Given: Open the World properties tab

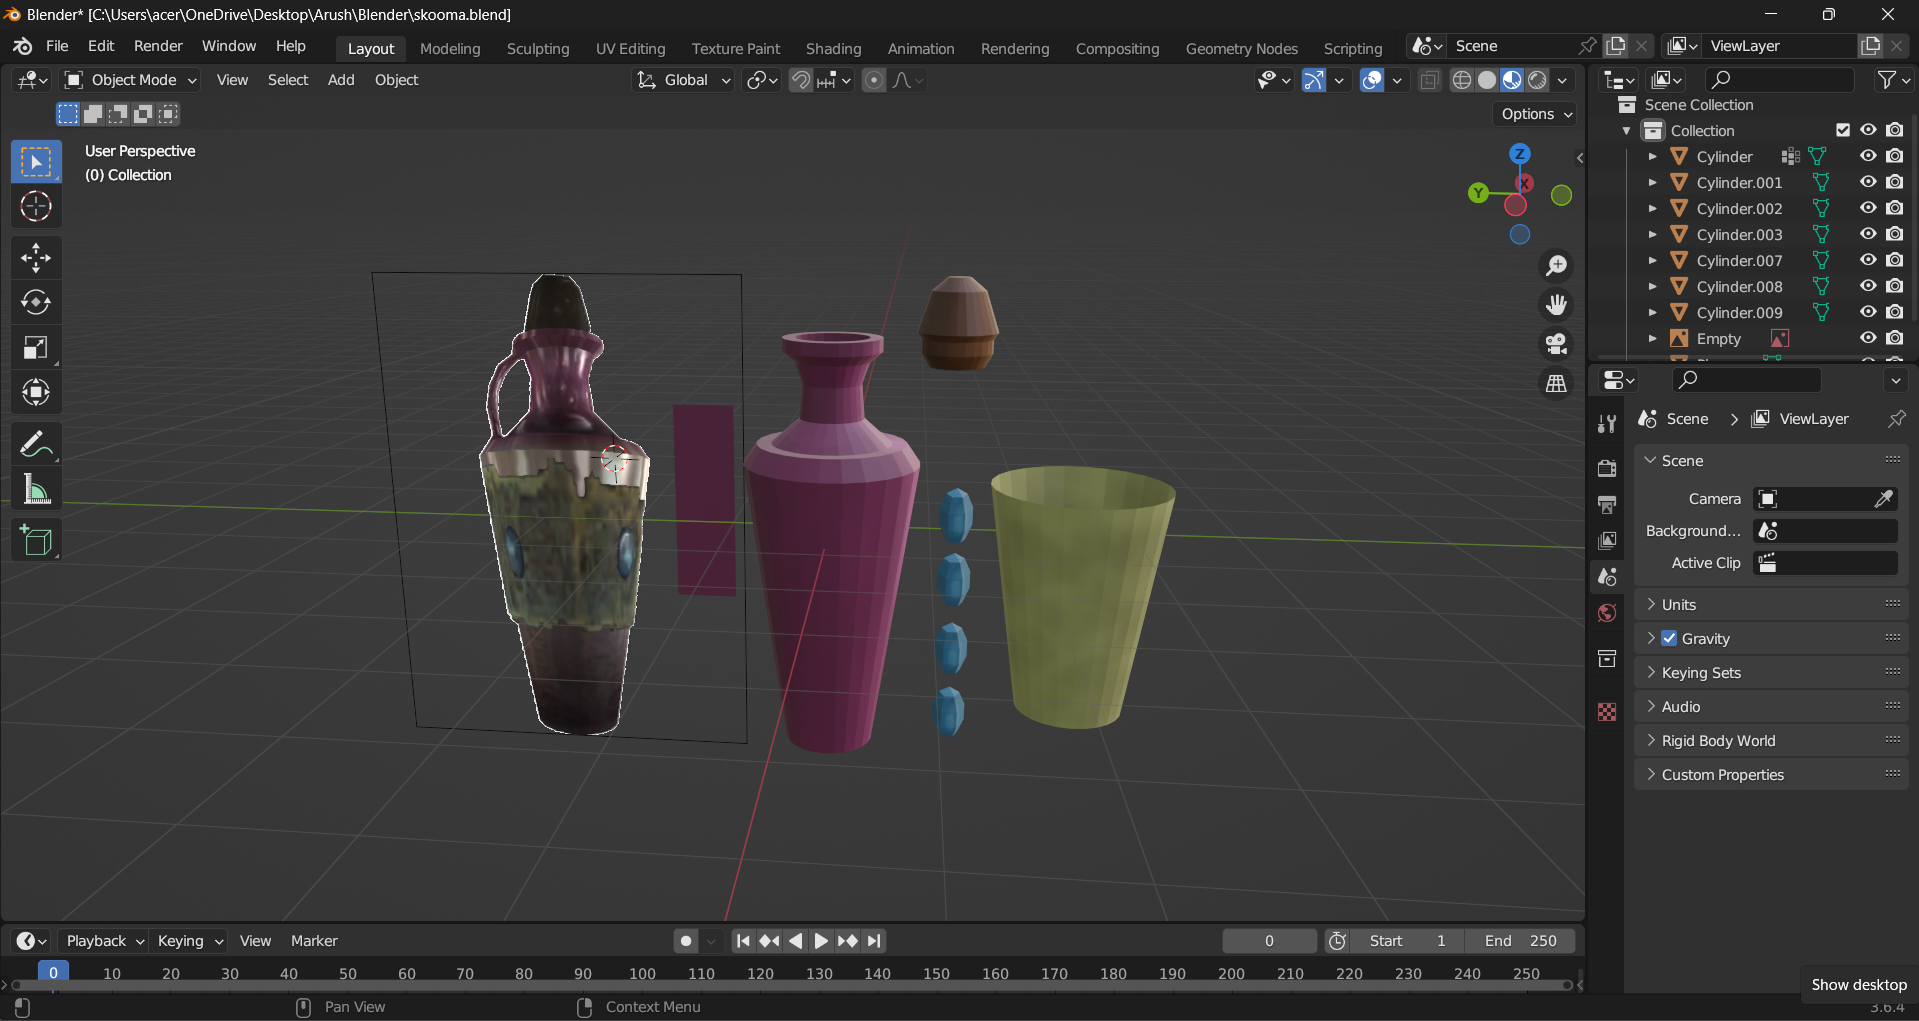Looking at the screenshot, I should click(1607, 613).
